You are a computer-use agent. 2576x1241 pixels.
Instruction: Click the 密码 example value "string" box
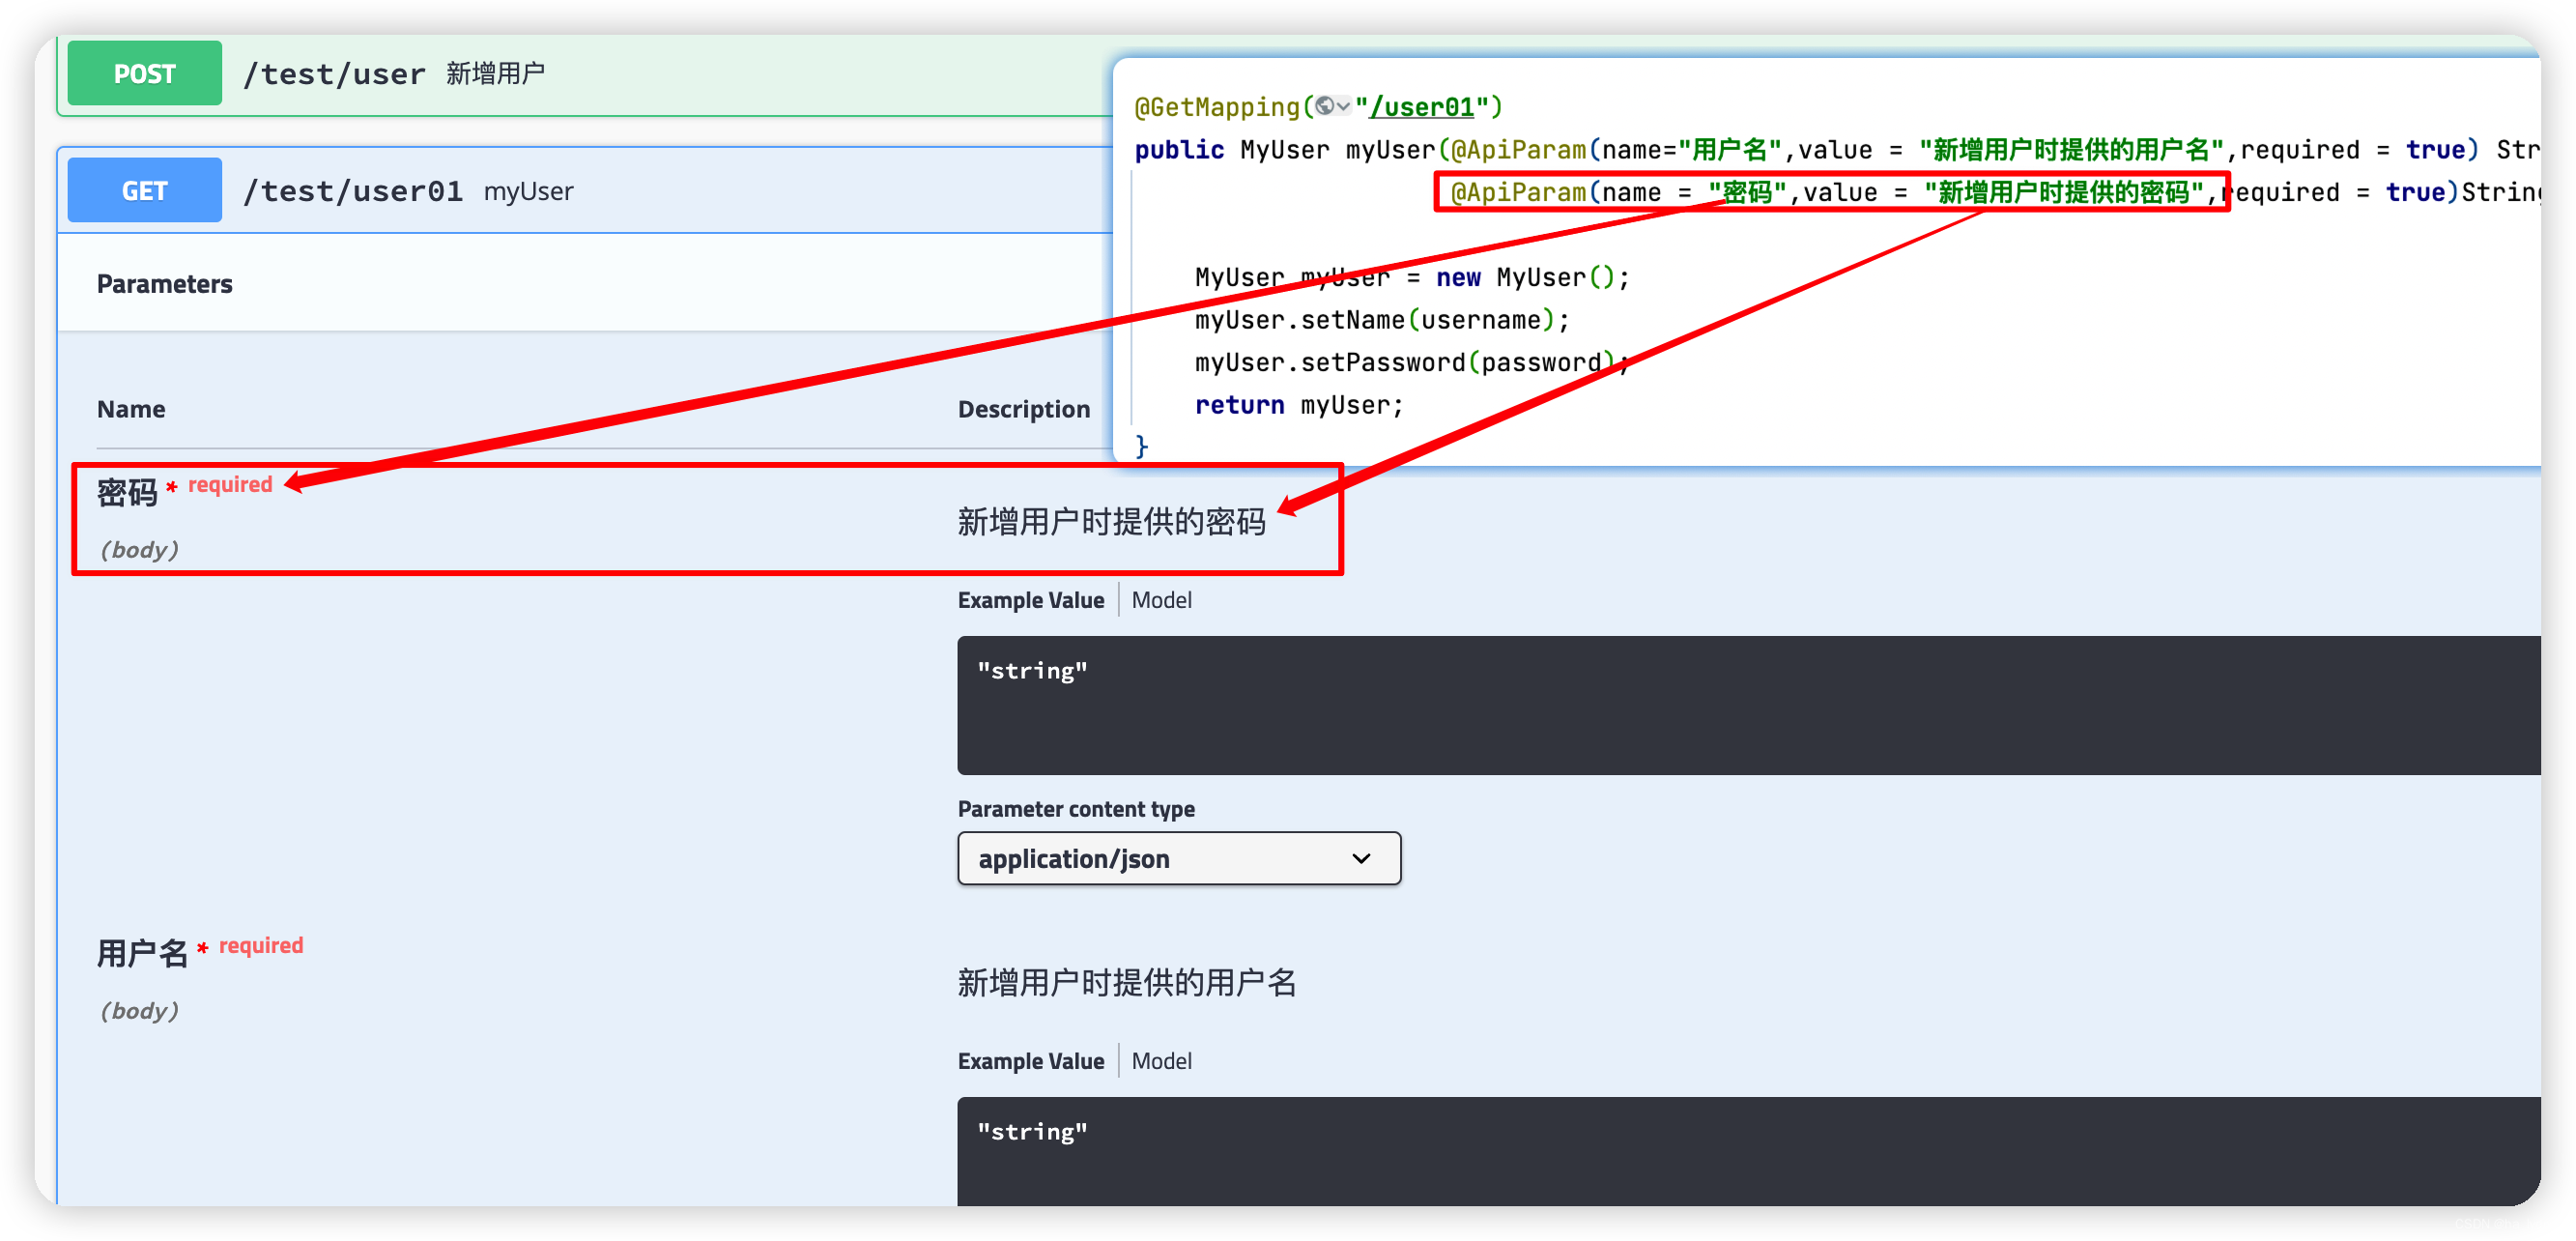[1748, 705]
